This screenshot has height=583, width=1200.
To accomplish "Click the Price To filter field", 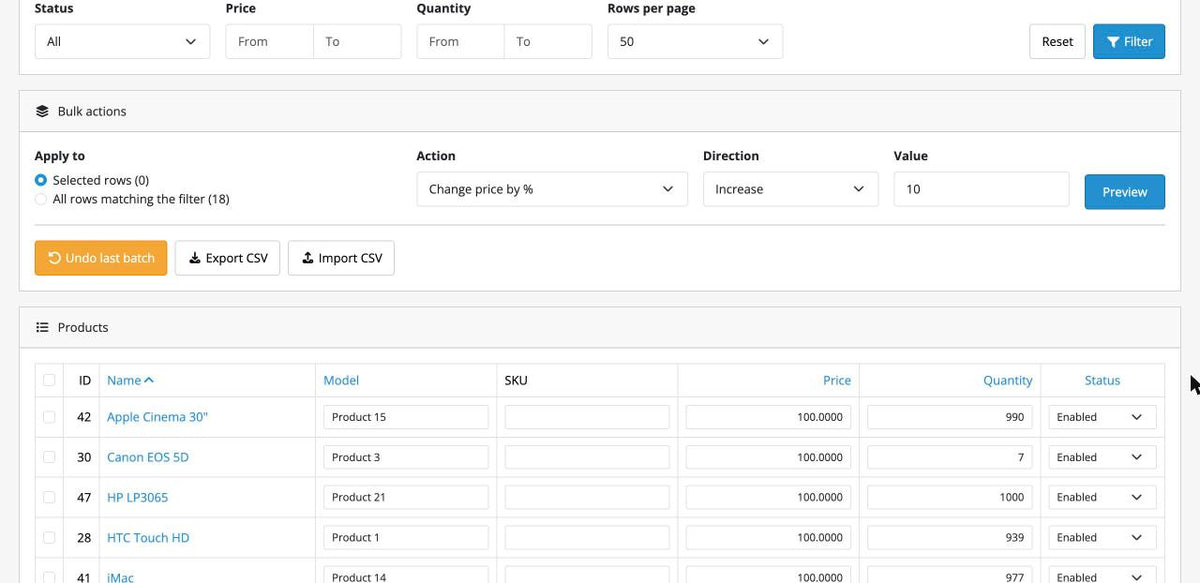I will [x=357, y=42].
